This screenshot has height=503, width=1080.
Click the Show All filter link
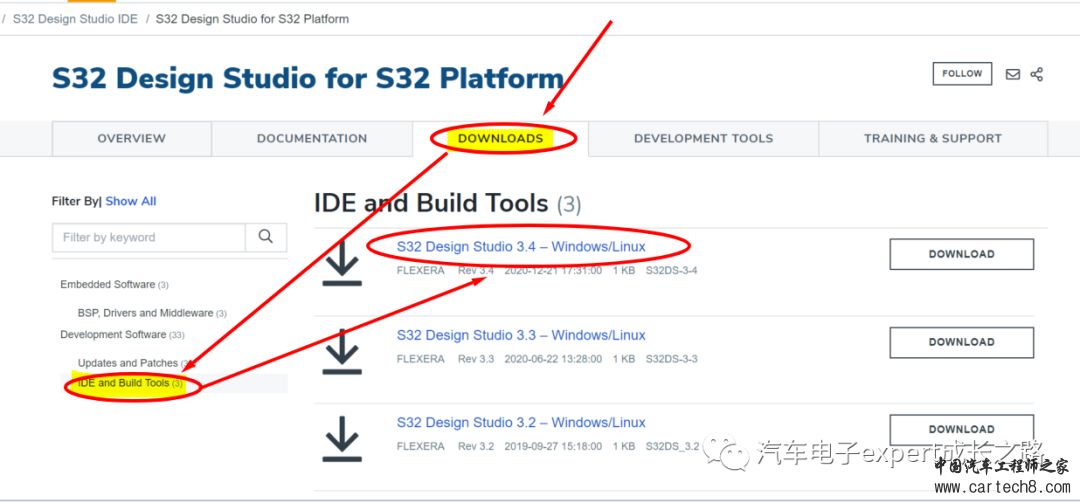131,201
